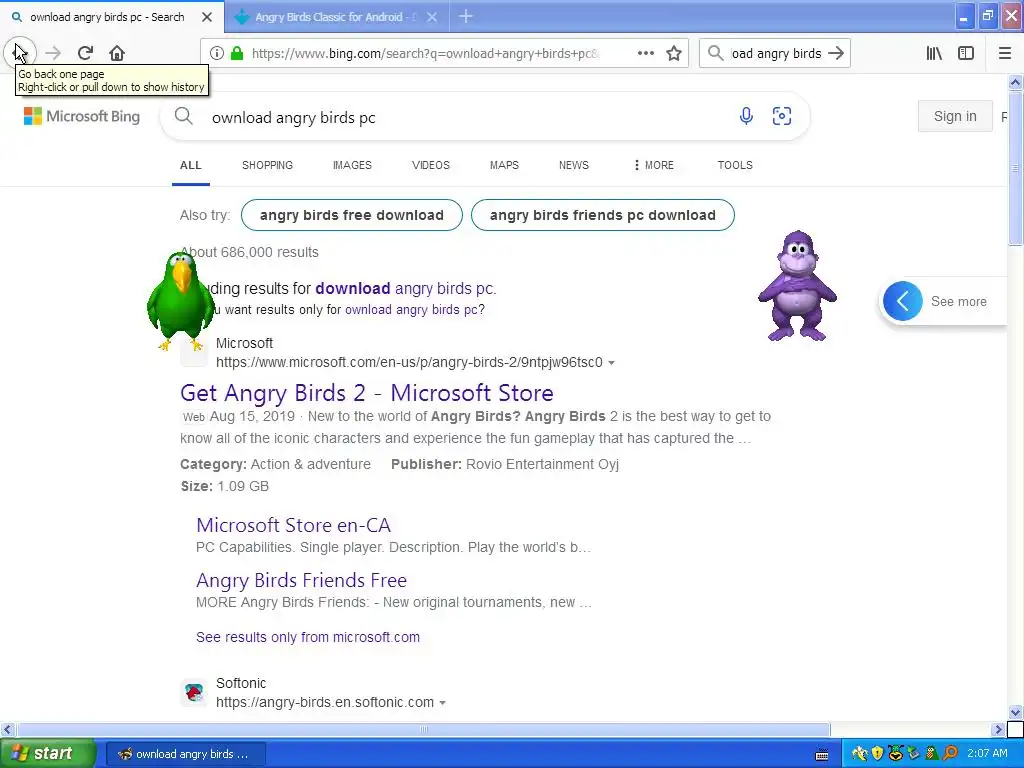Viewport: 1024px width, 768px height.
Task: Open the Firefox hamburger menu
Action: [1005, 54]
